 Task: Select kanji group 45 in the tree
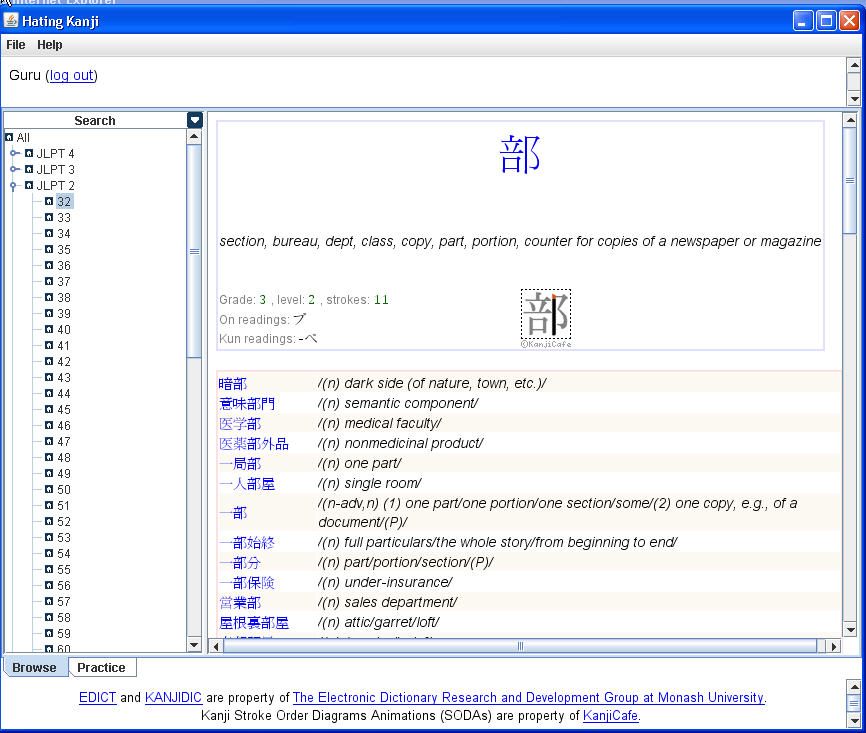pos(62,409)
